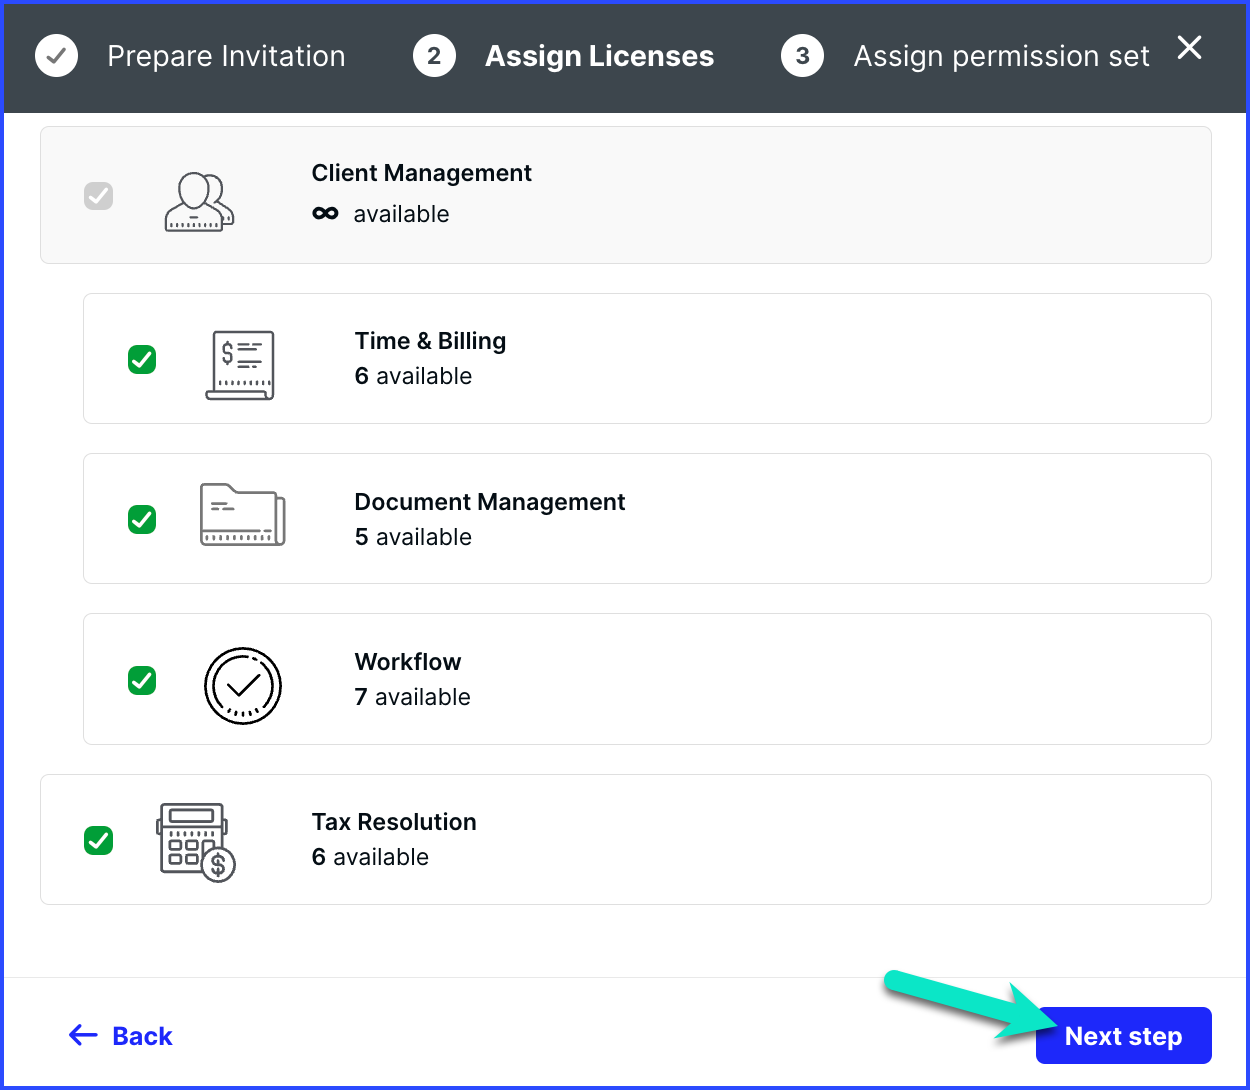Click the Time & Billing invoice icon
1250x1090 pixels.
[x=240, y=366]
